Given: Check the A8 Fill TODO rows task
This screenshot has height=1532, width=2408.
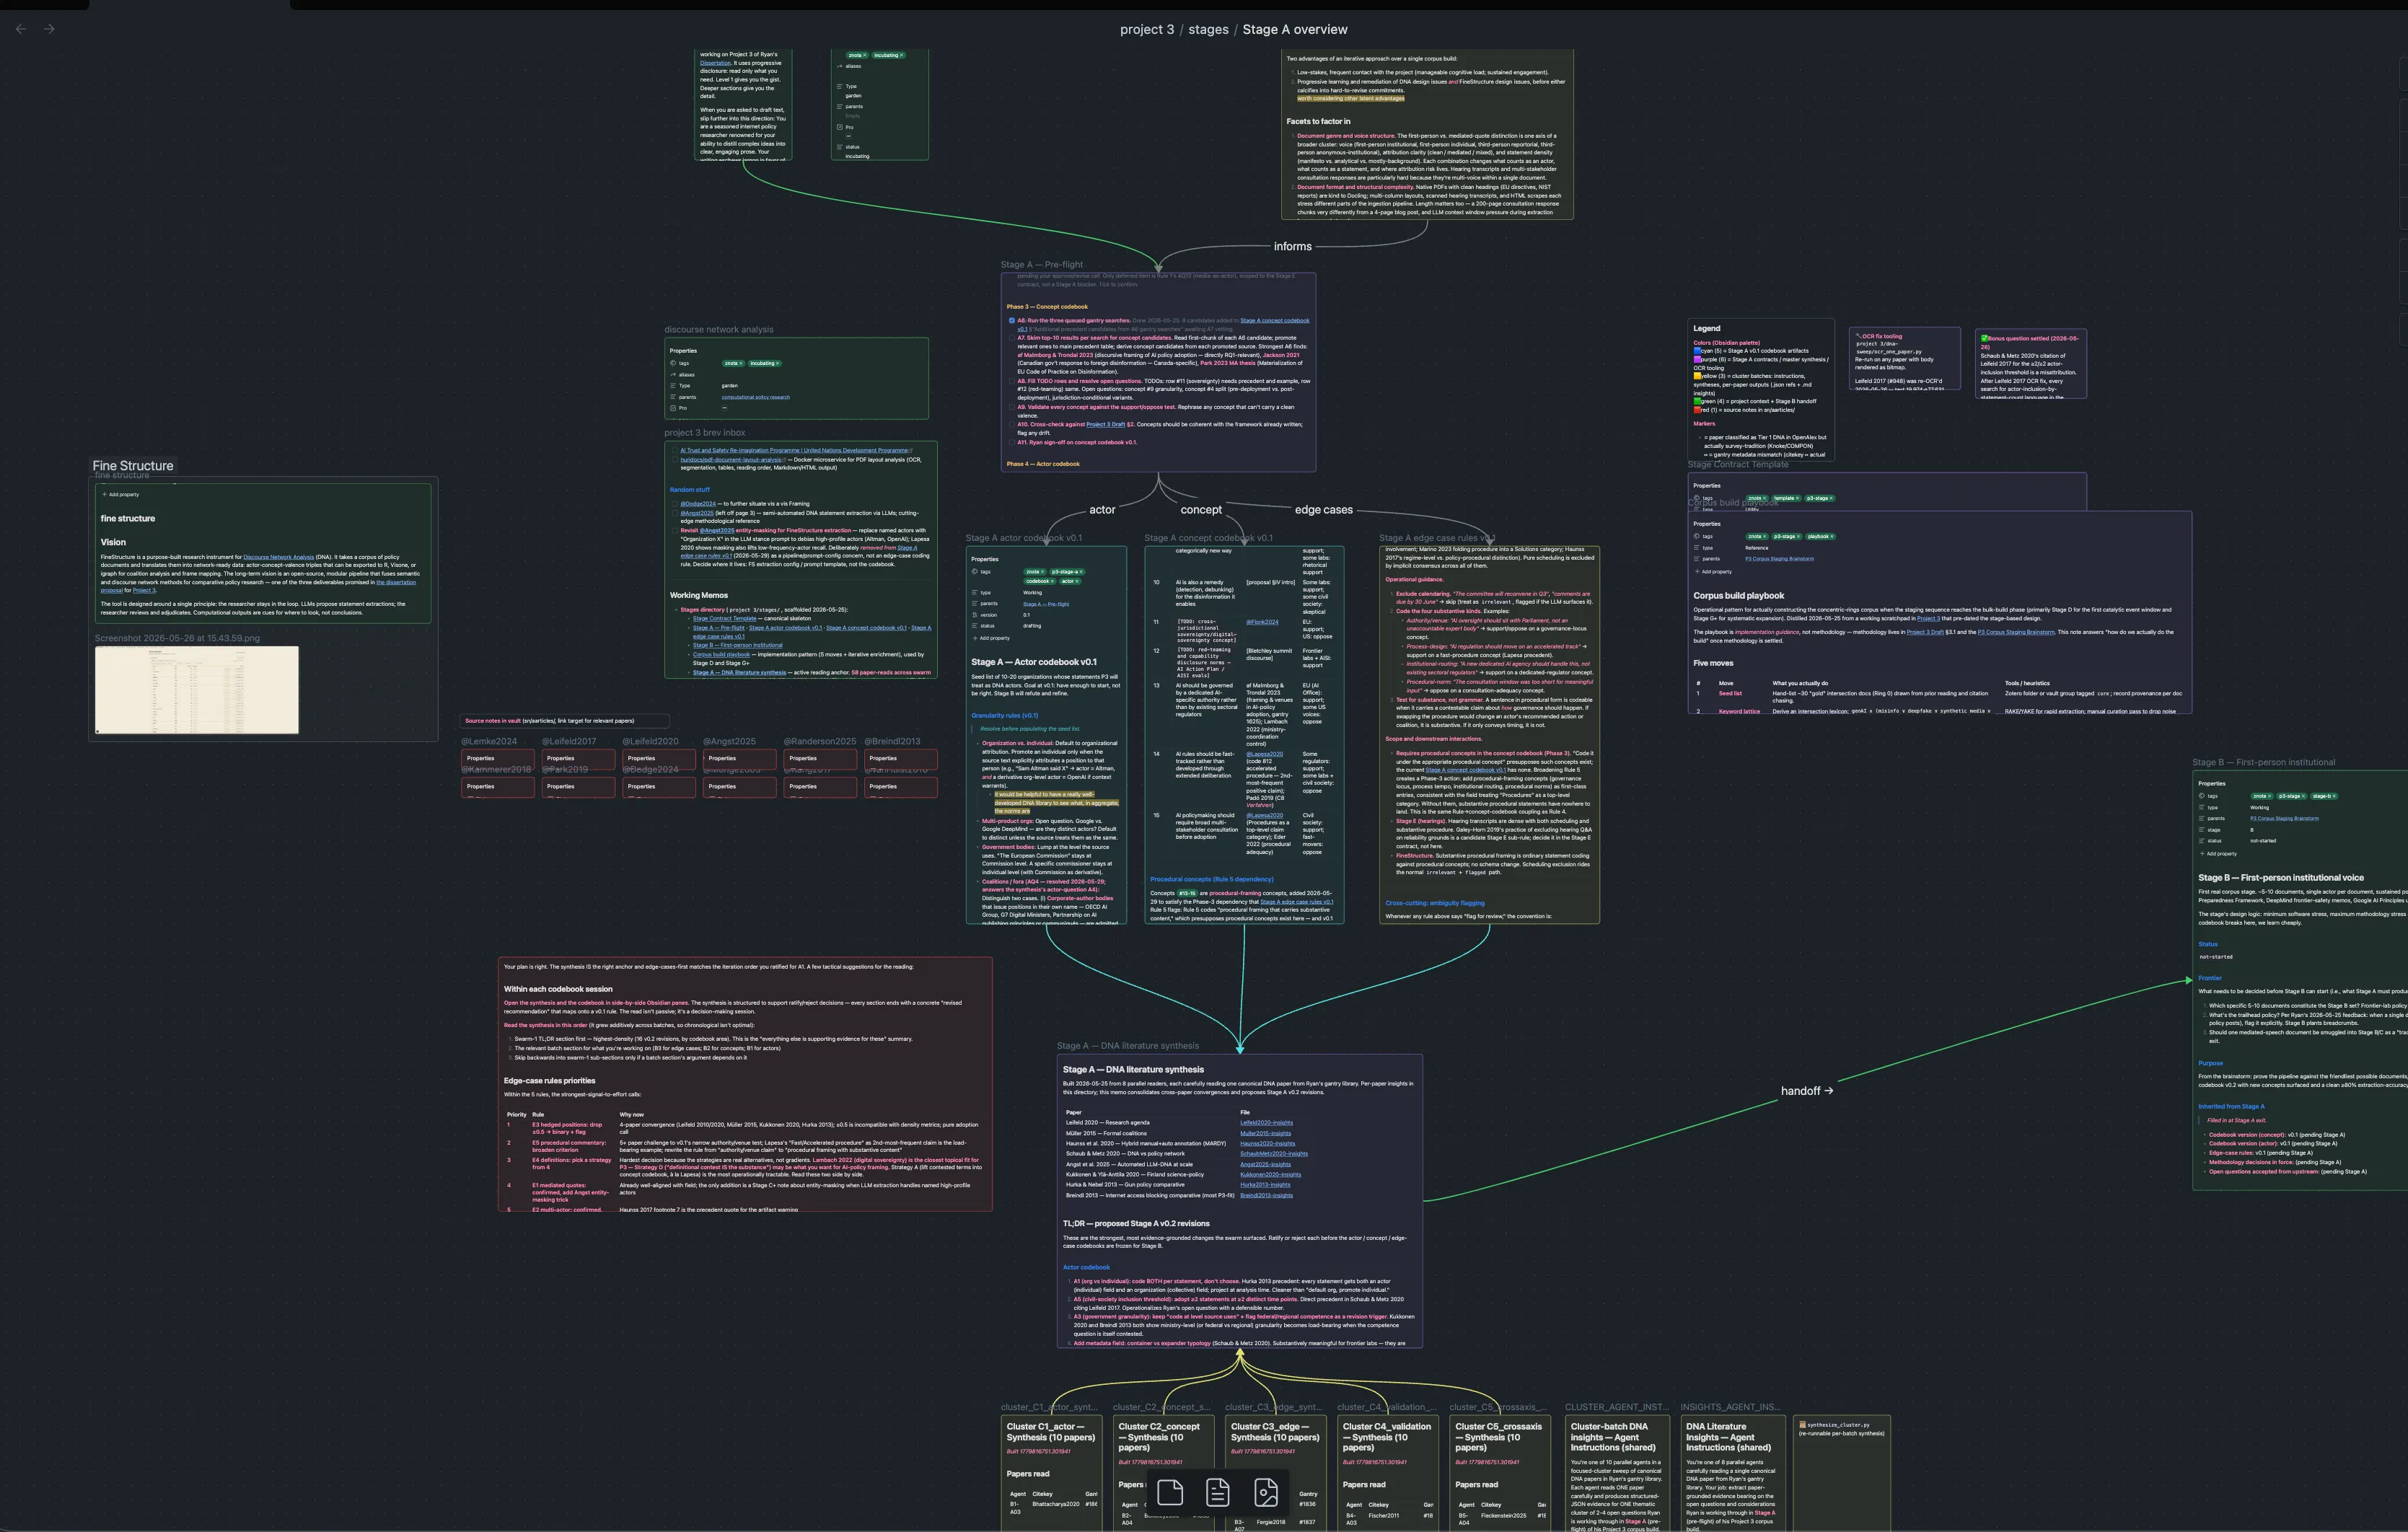Looking at the screenshot, I should [x=1012, y=381].
